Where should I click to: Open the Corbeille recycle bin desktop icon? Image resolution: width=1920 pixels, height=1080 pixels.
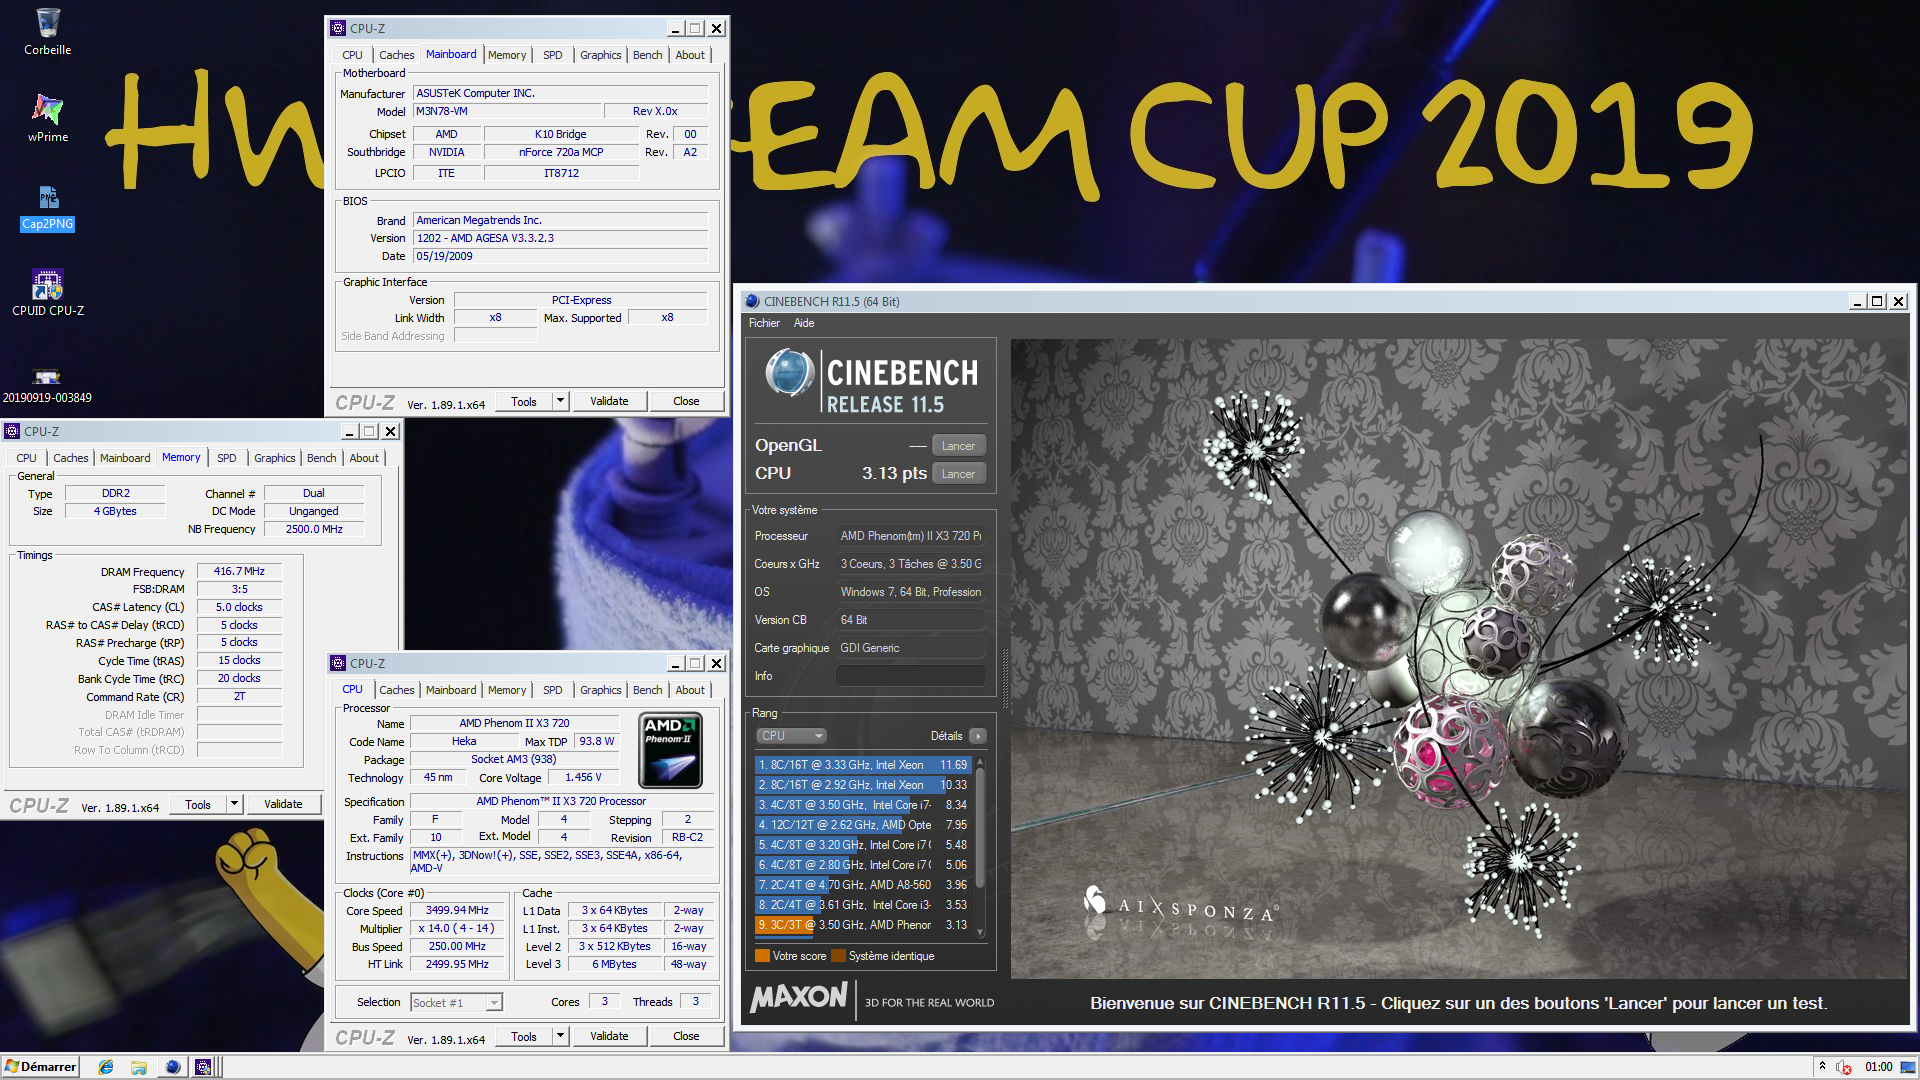pyautogui.click(x=47, y=32)
